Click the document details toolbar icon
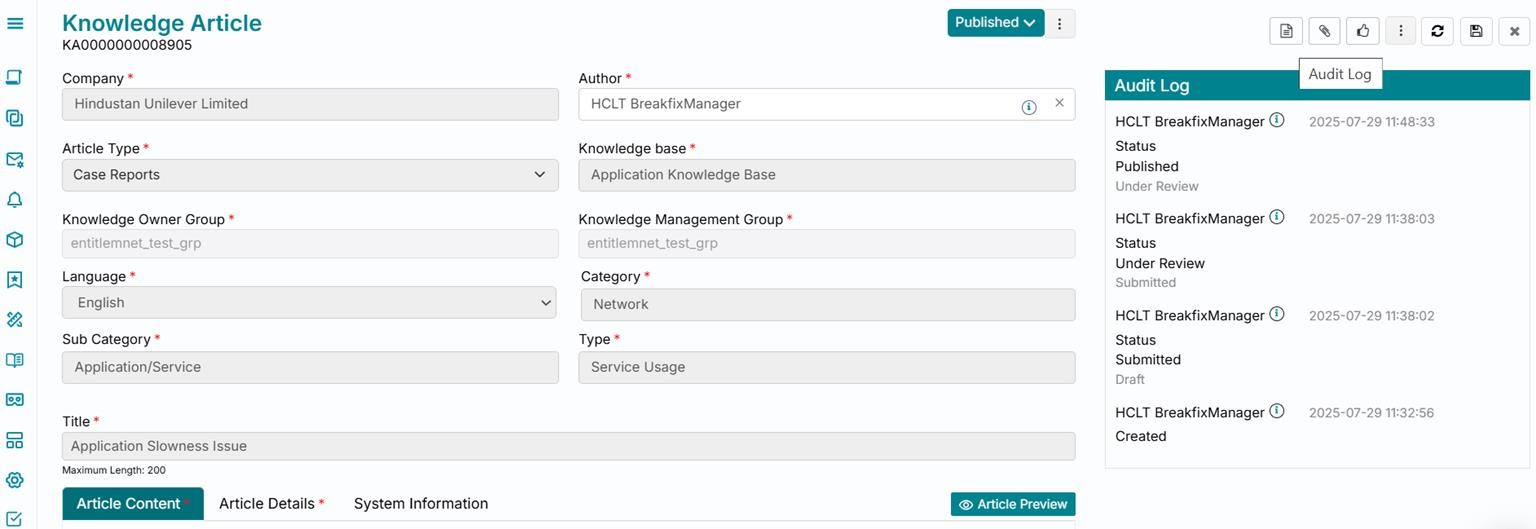 [x=1286, y=31]
